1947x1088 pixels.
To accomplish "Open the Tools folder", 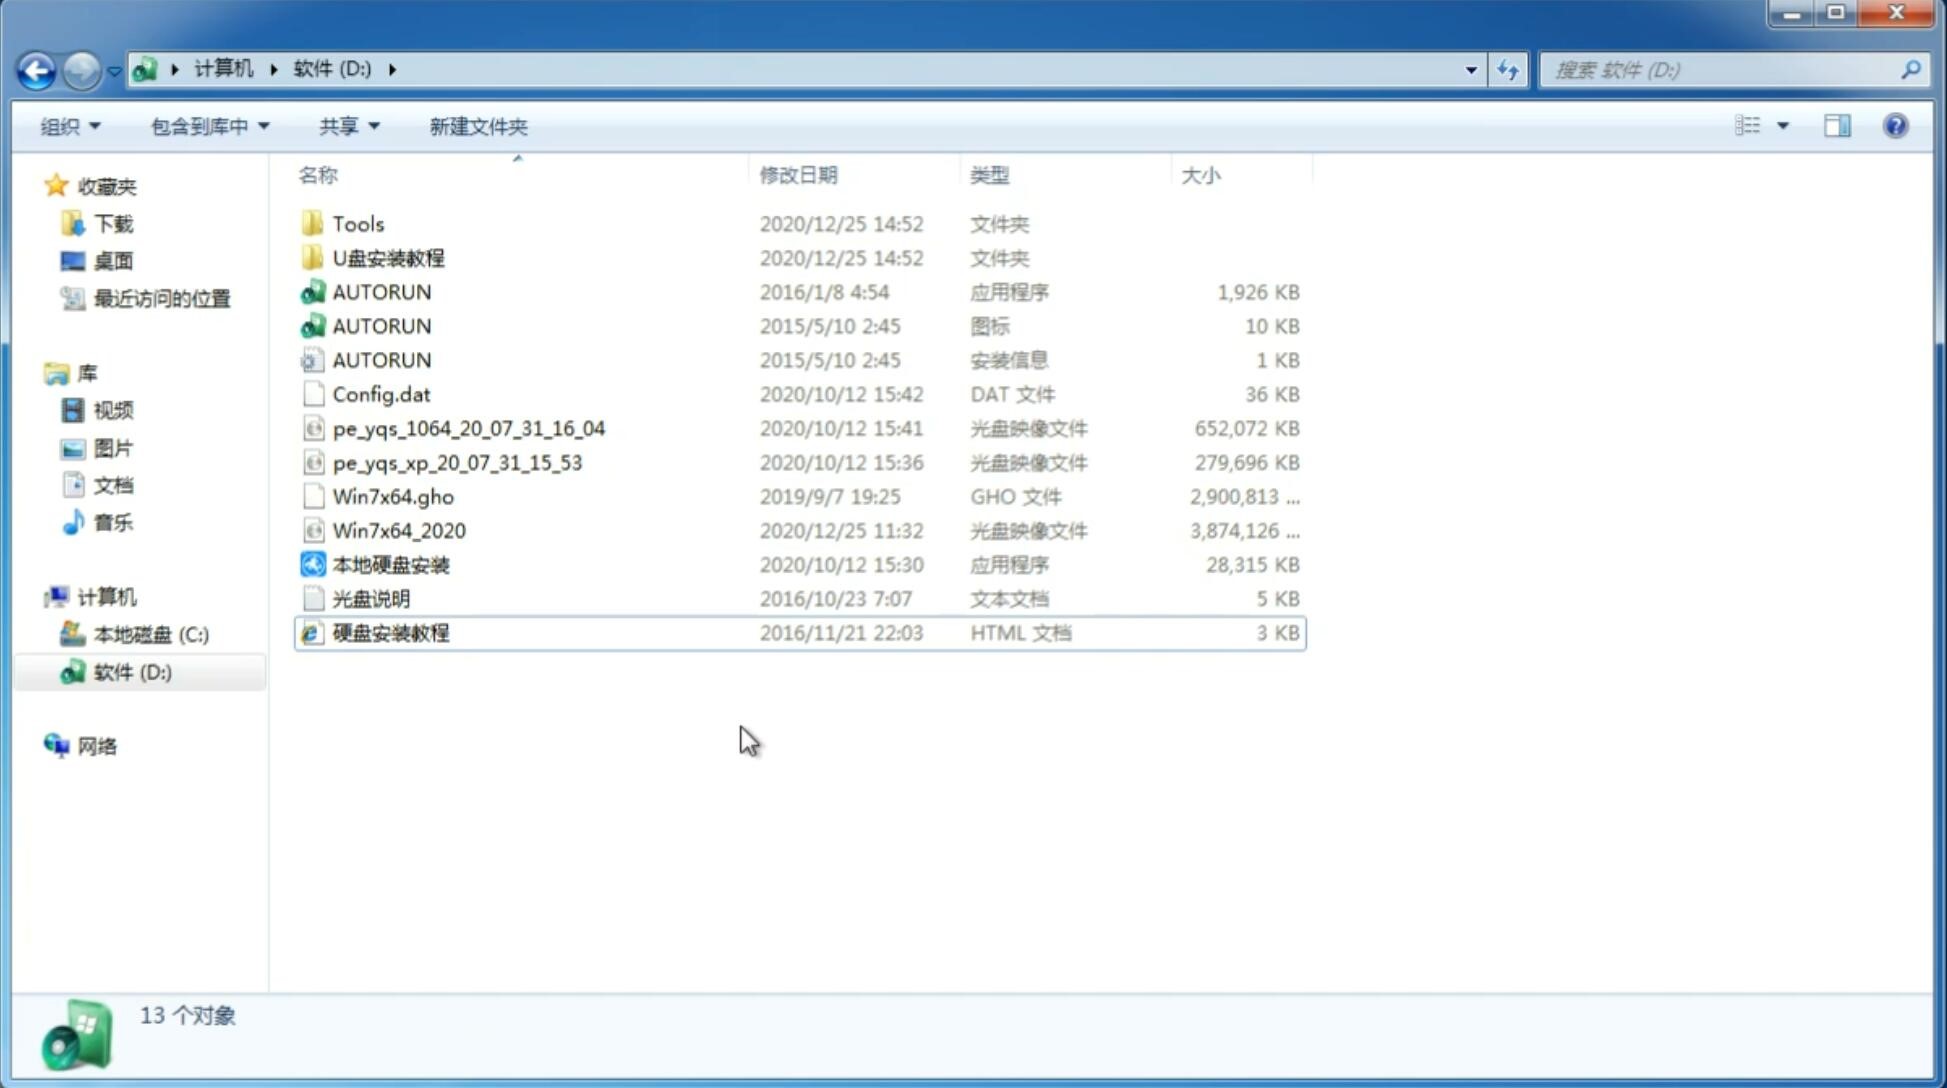I will pyautogui.click(x=356, y=223).
